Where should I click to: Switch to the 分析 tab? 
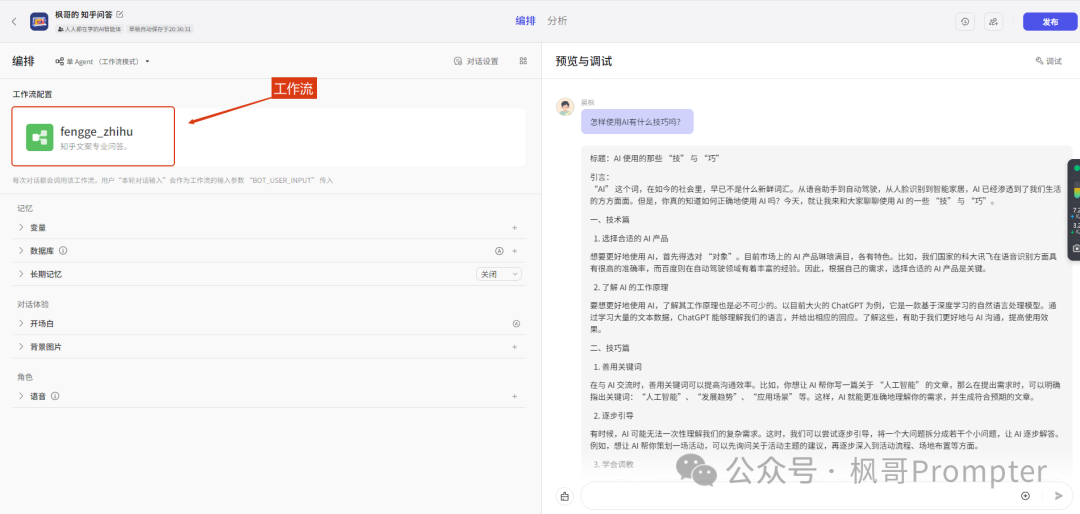tap(557, 21)
